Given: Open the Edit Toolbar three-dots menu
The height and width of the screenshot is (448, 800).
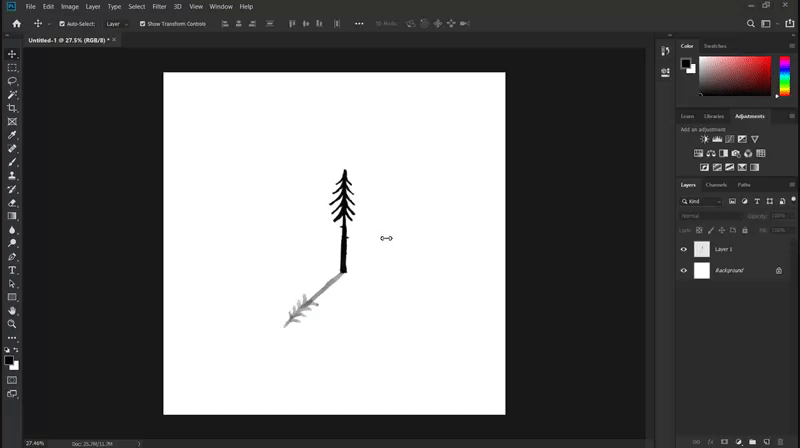Looking at the screenshot, I should (12, 338).
